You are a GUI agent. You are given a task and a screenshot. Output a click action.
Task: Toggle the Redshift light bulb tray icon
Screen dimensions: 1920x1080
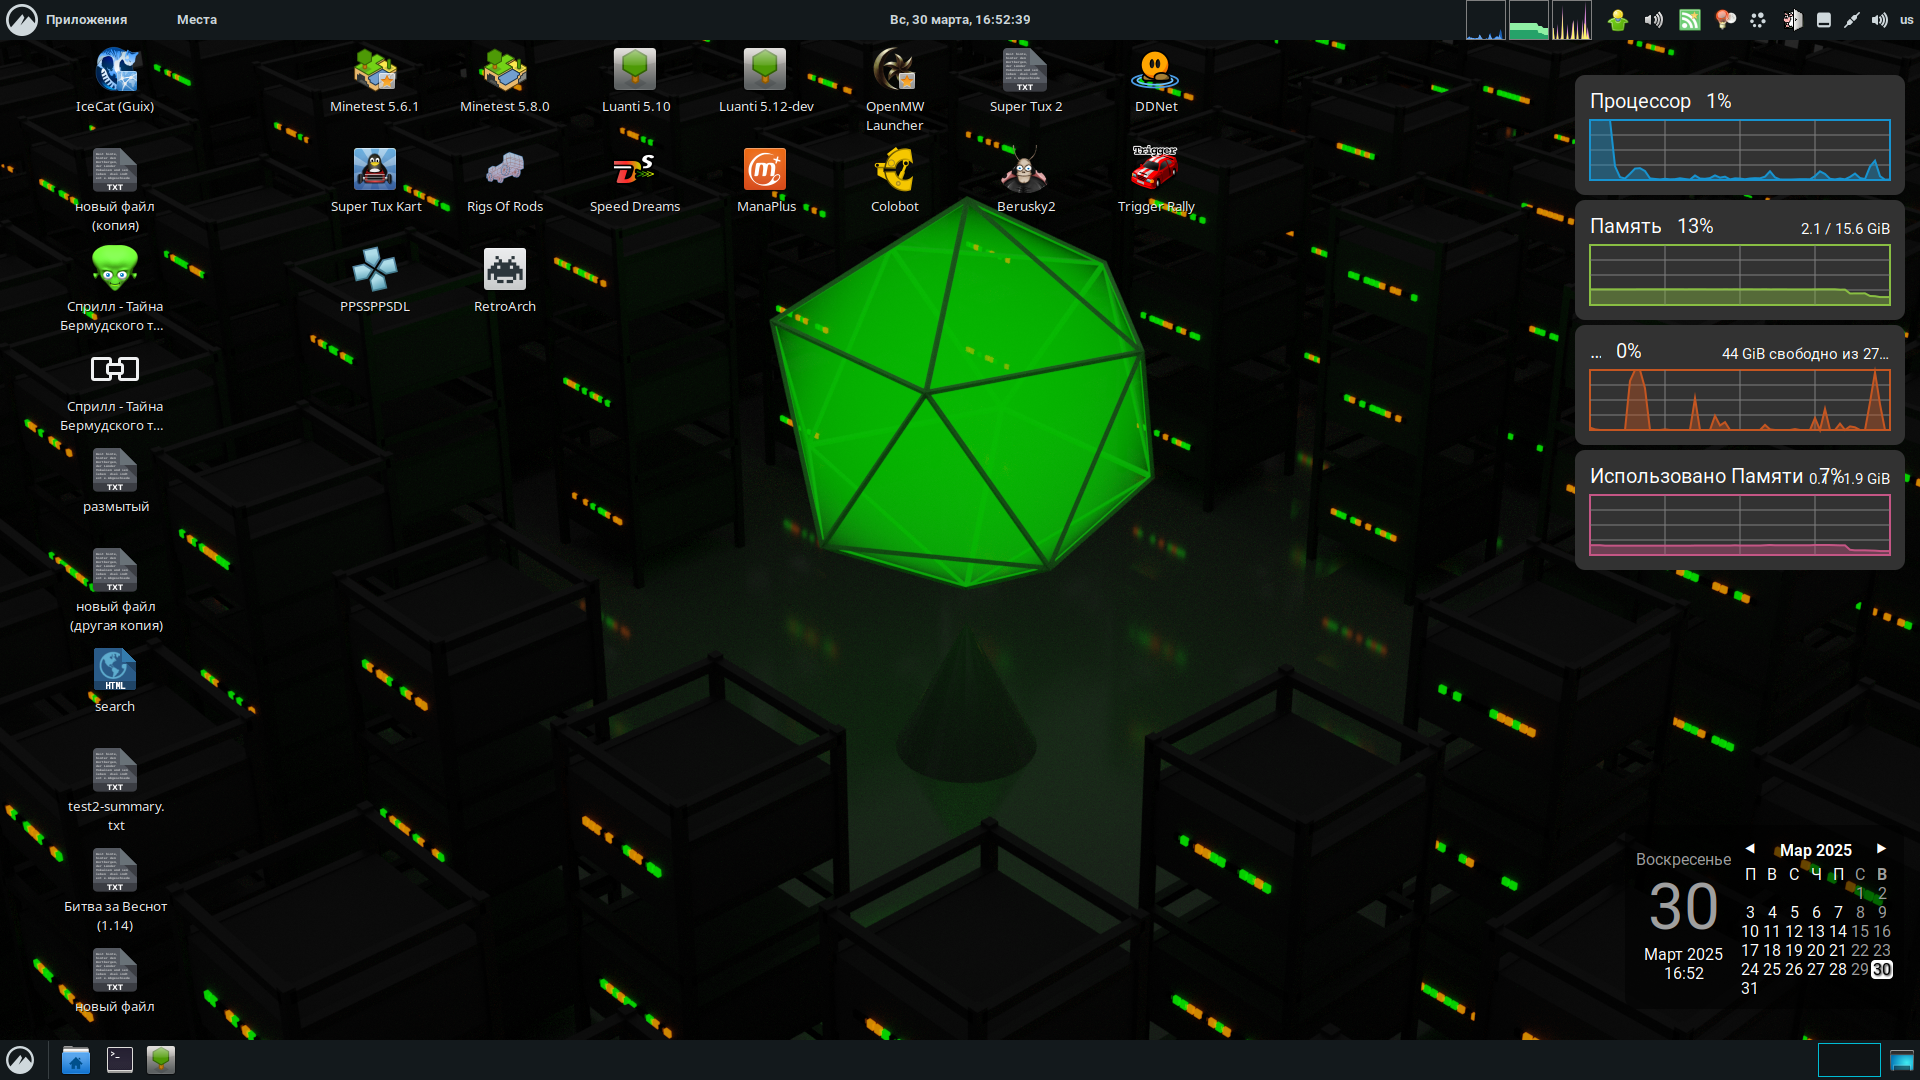[1724, 20]
